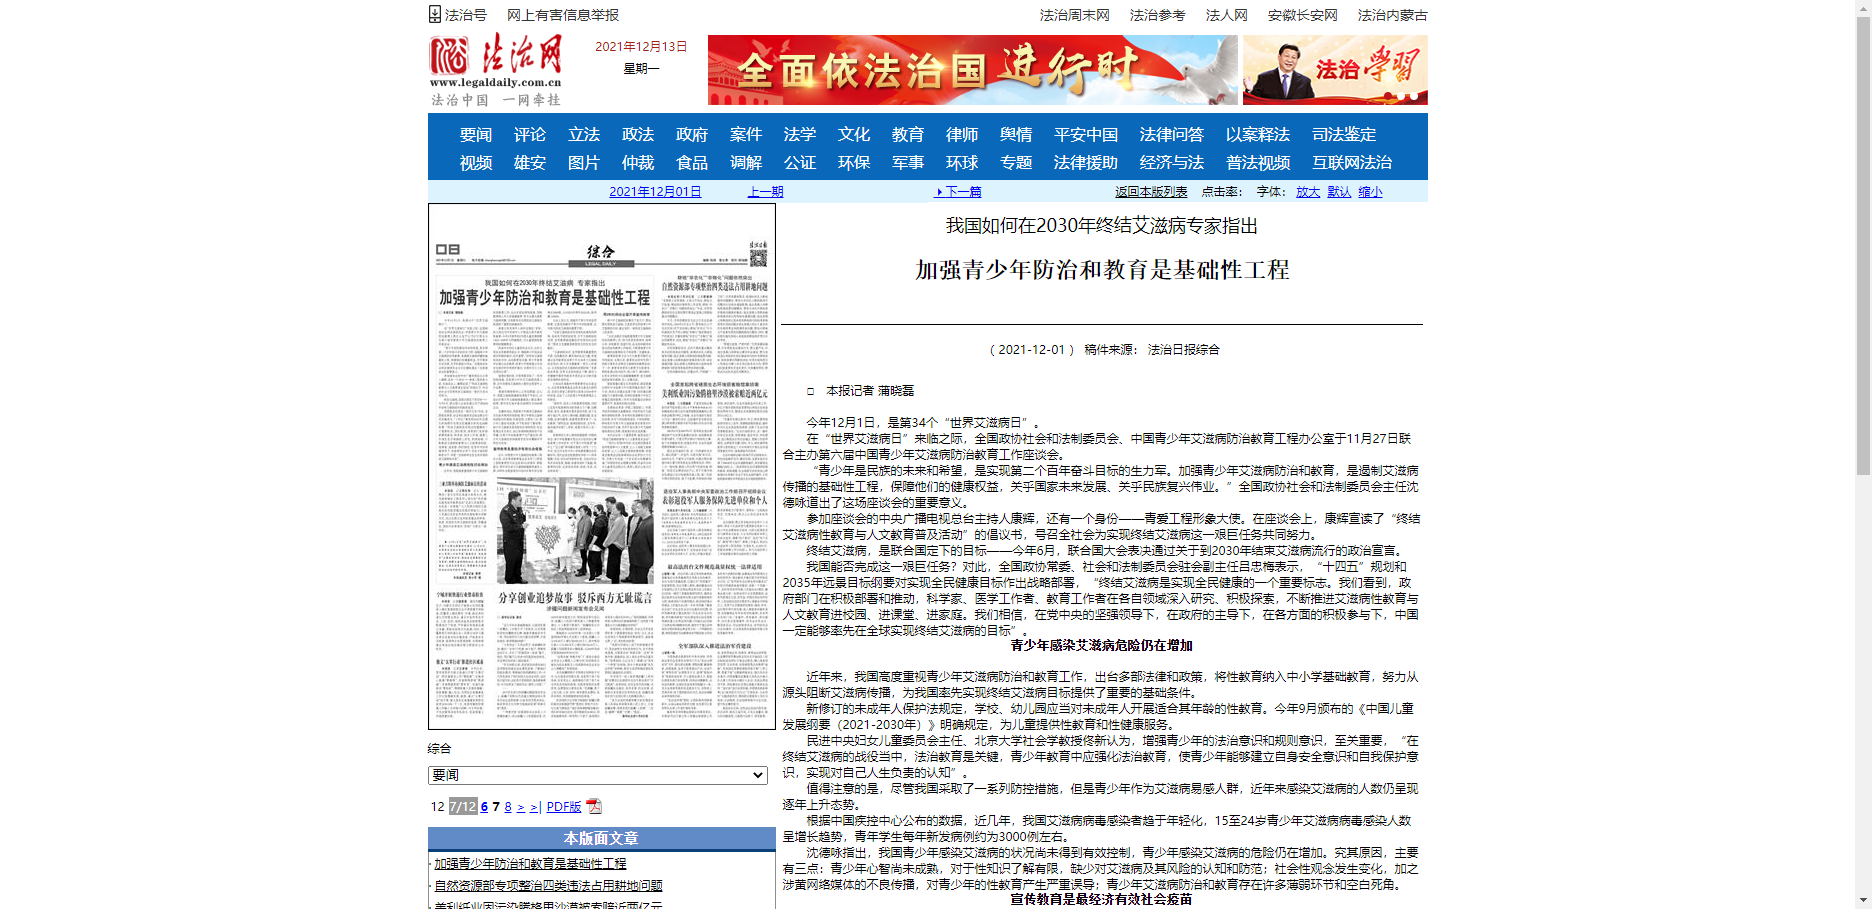Click the scrollbar down arrow

1863,901
